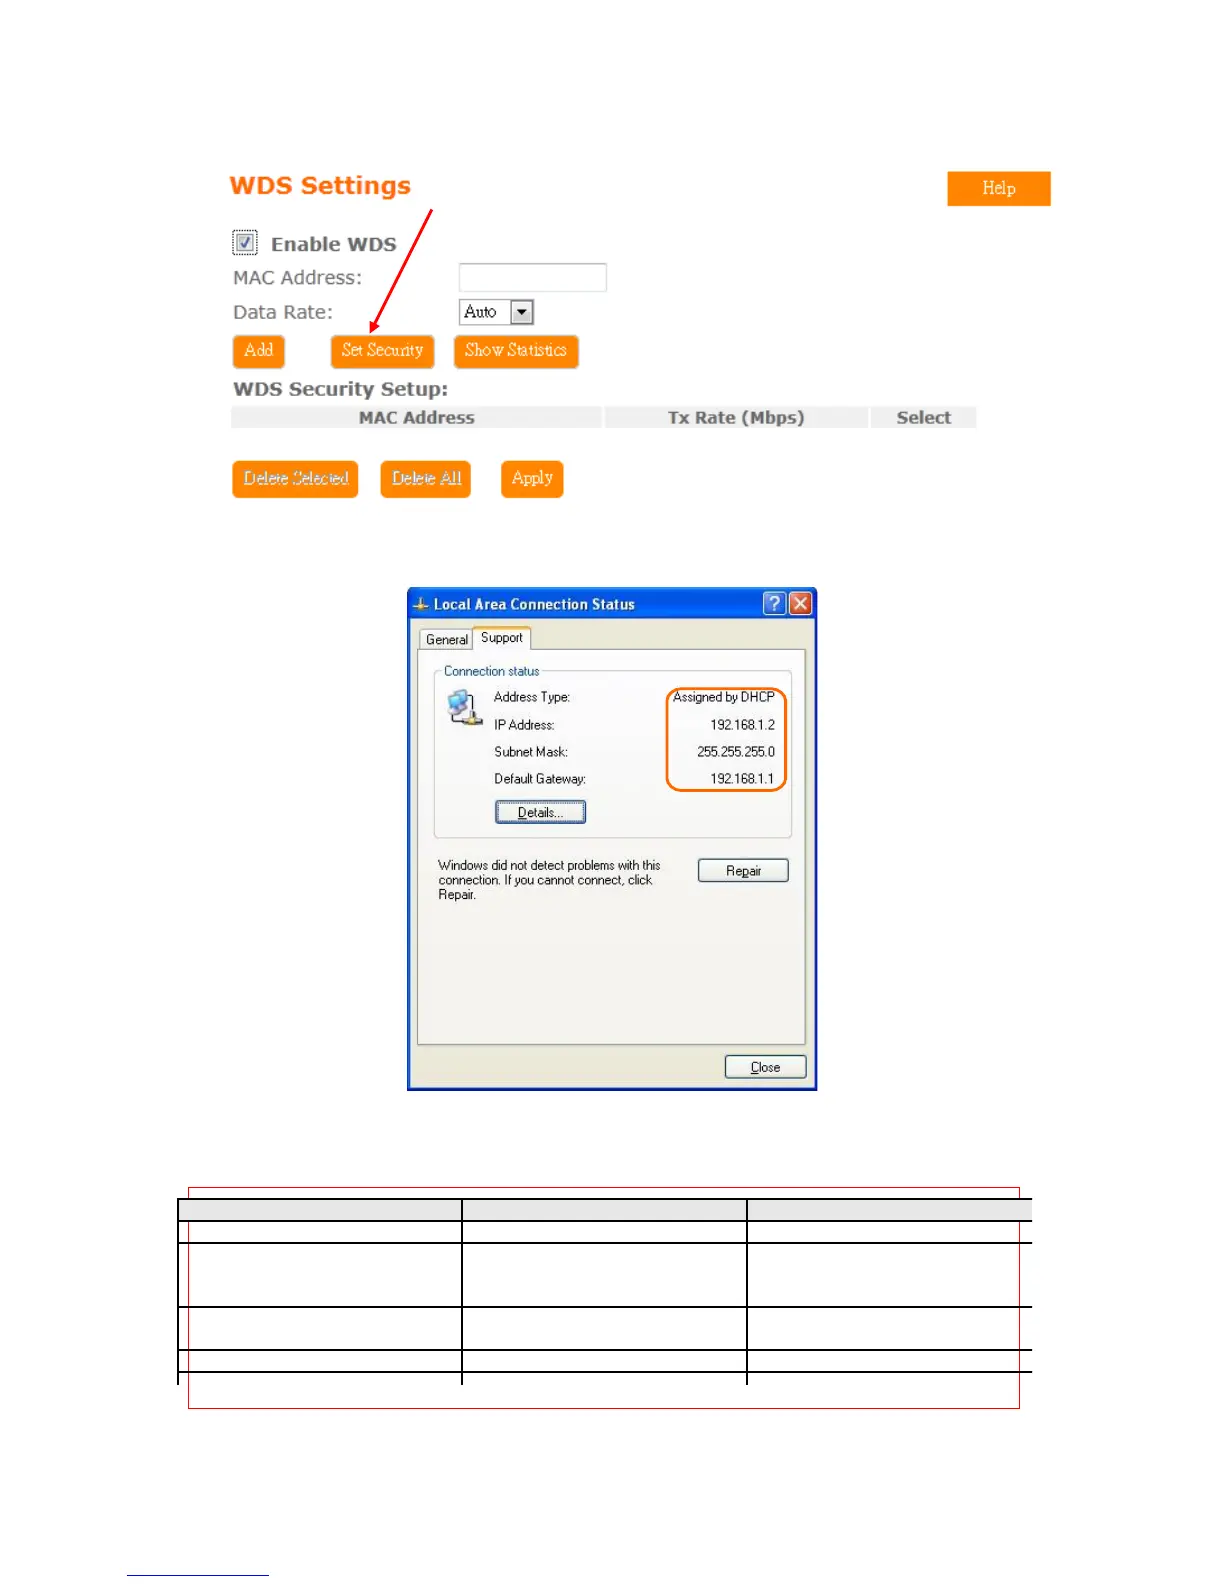
Task: Click the Default Gateway value 192.168.1.1
Action: coord(742,779)
